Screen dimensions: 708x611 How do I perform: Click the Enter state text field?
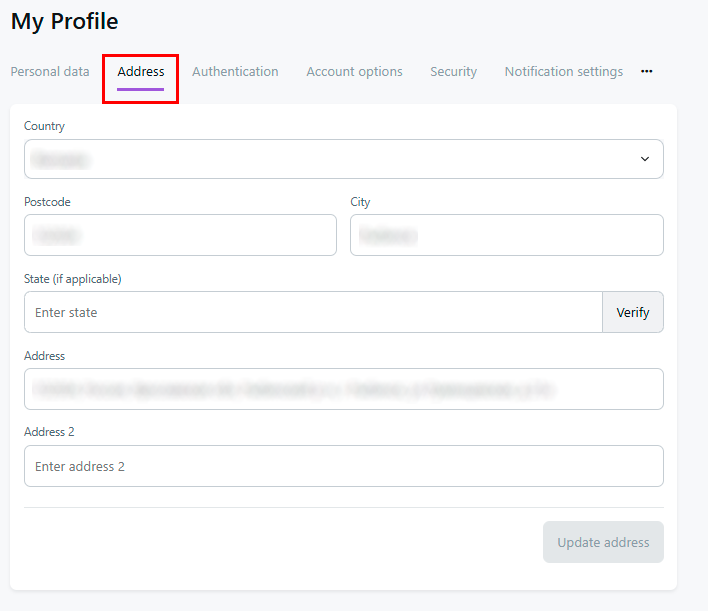point(312,312)
